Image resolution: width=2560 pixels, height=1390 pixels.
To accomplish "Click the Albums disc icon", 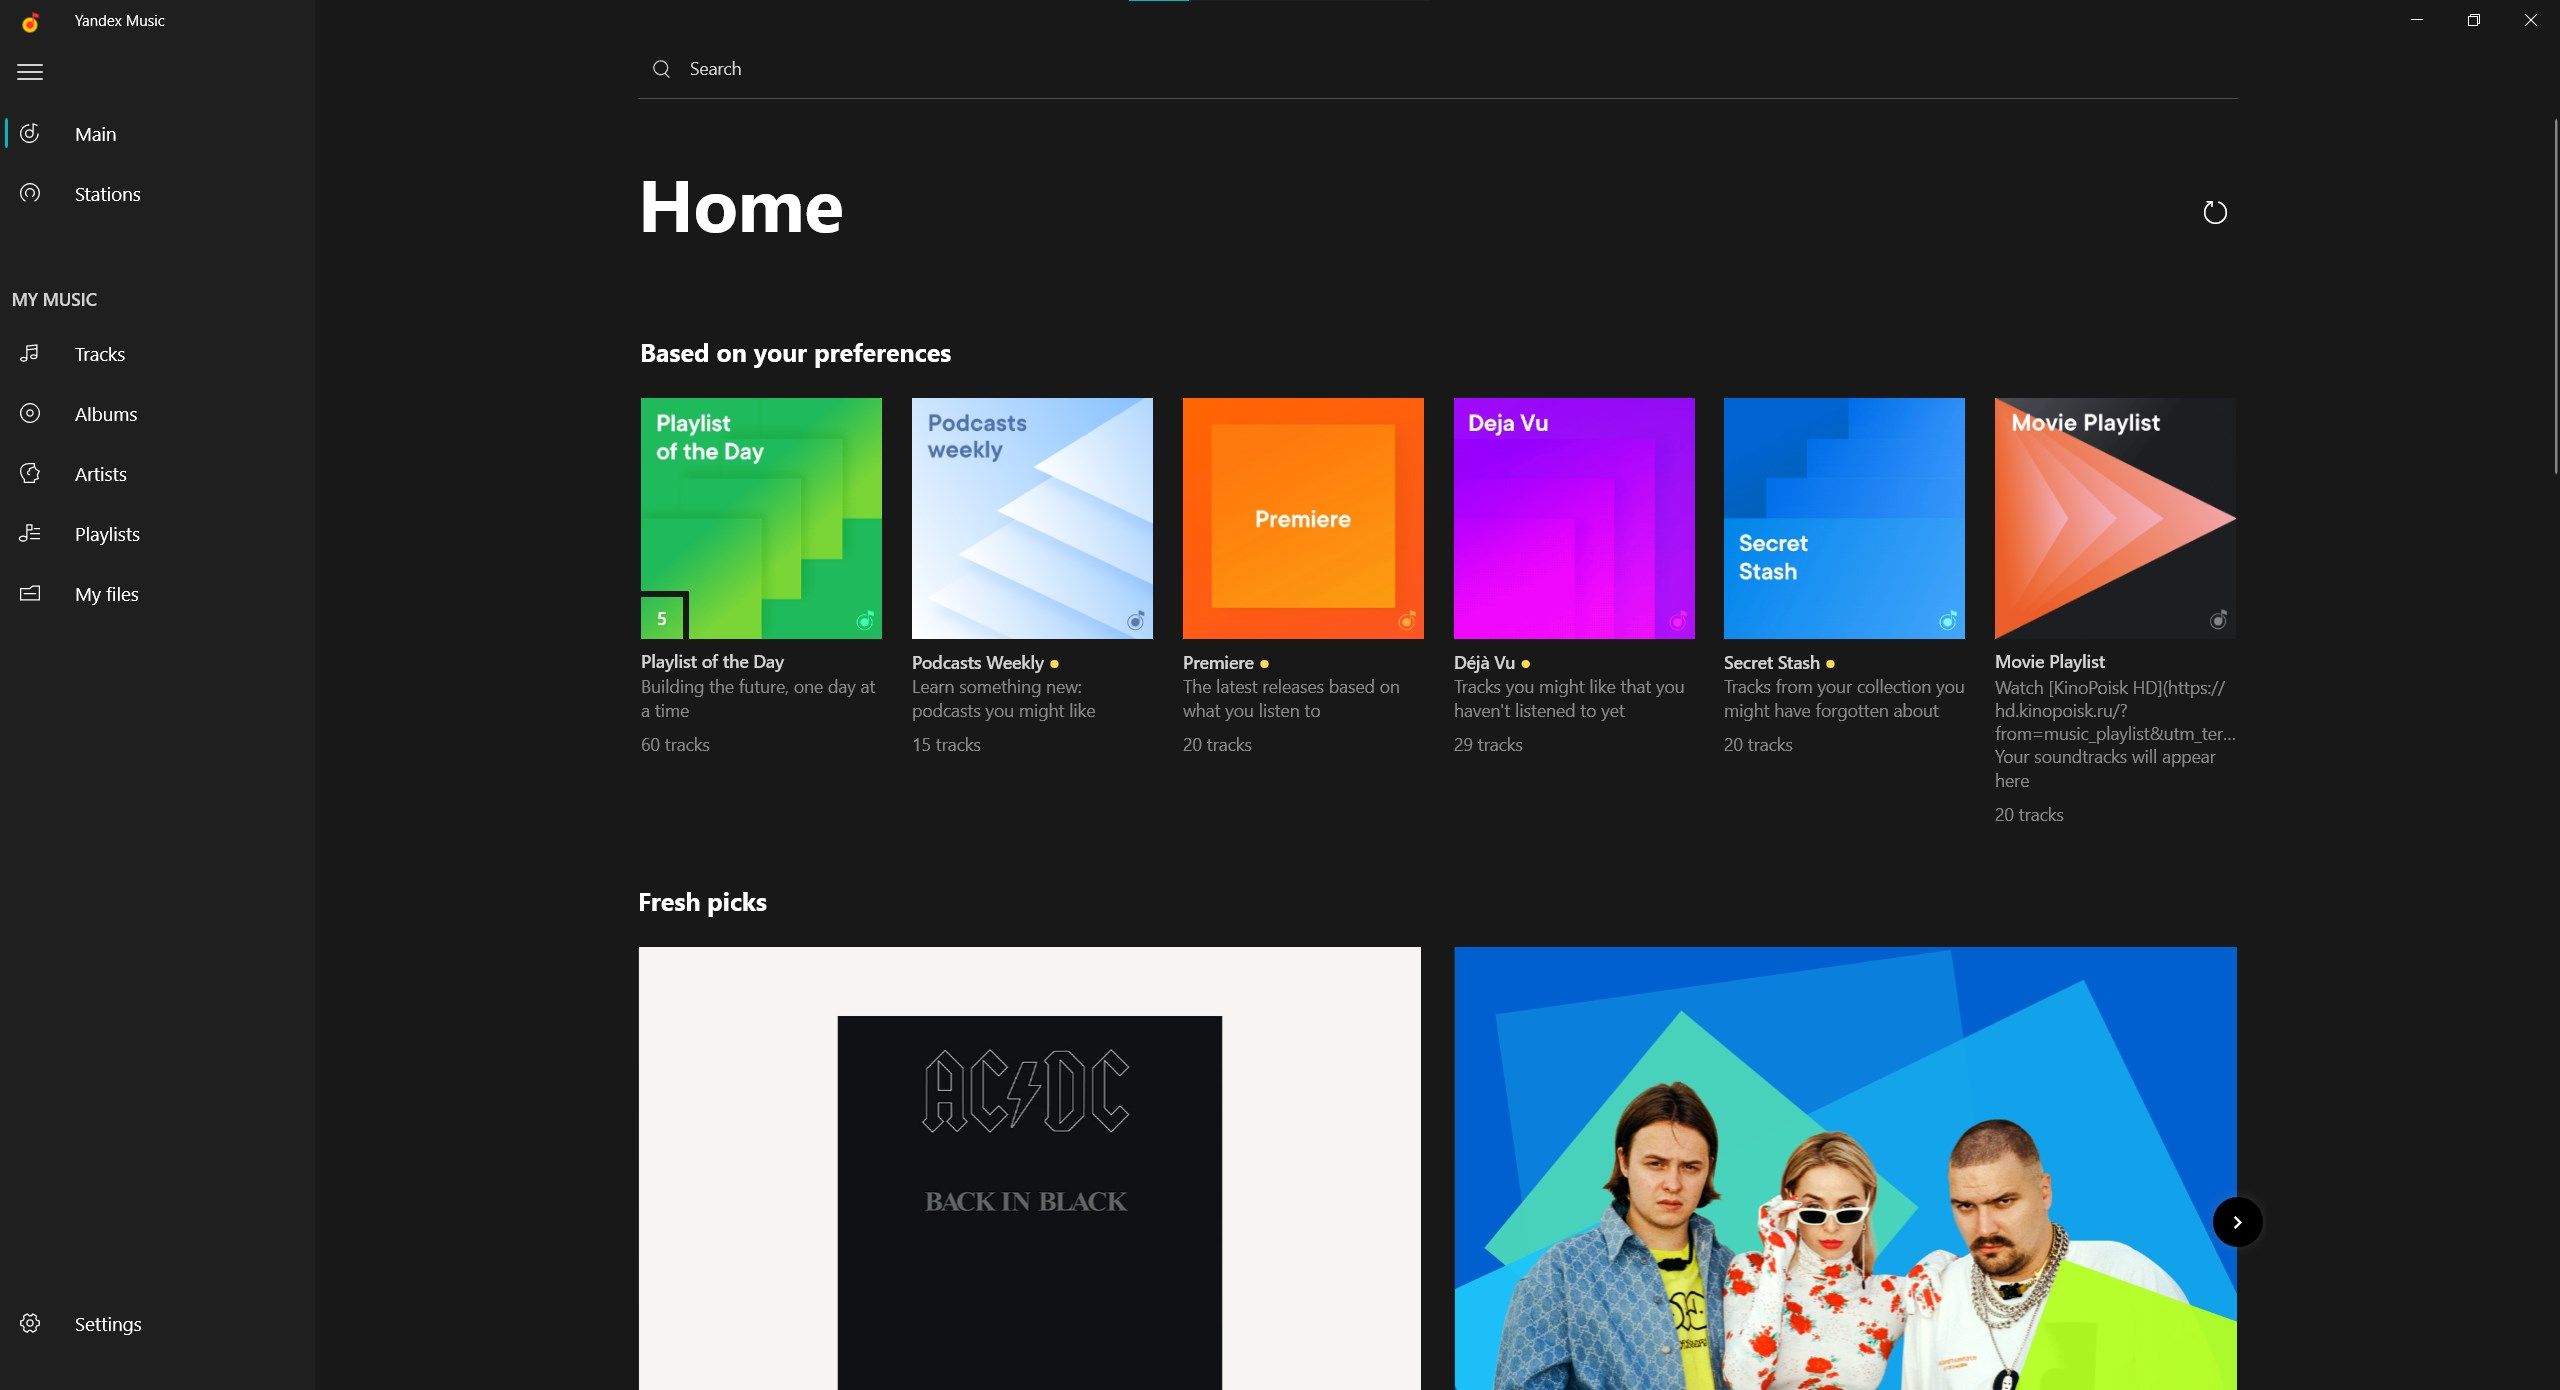I will pos(30,413).
